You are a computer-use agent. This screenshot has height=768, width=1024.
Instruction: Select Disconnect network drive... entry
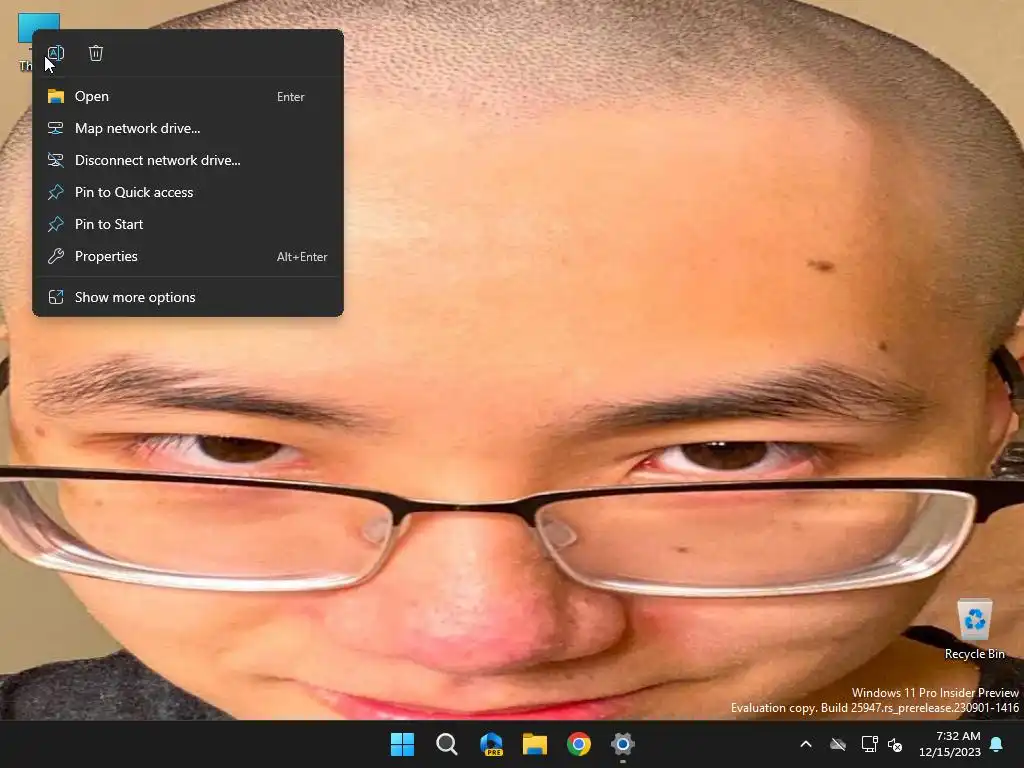click(x=187, y=161)
